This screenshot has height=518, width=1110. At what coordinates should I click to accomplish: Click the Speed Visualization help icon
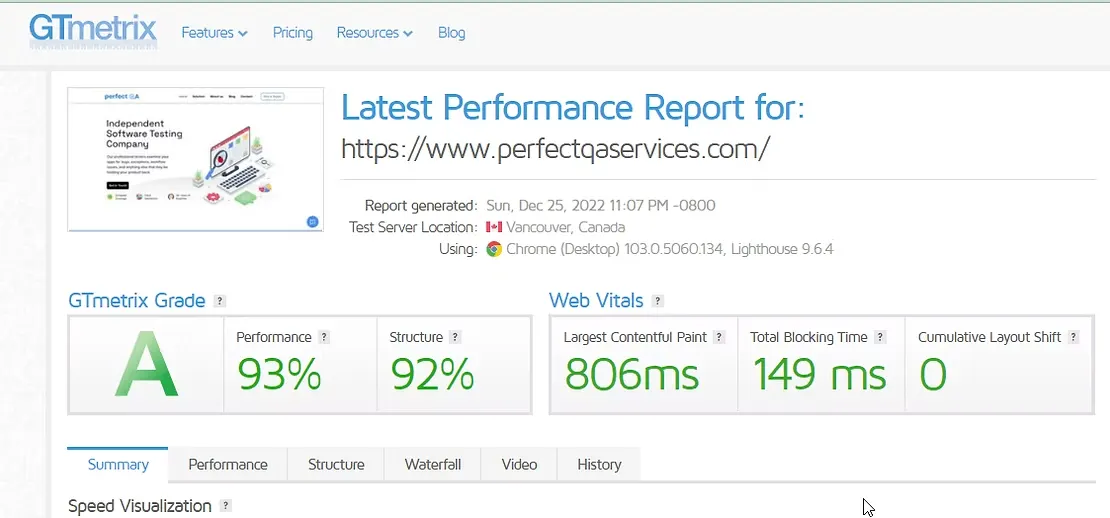click(x=226, y=506)
